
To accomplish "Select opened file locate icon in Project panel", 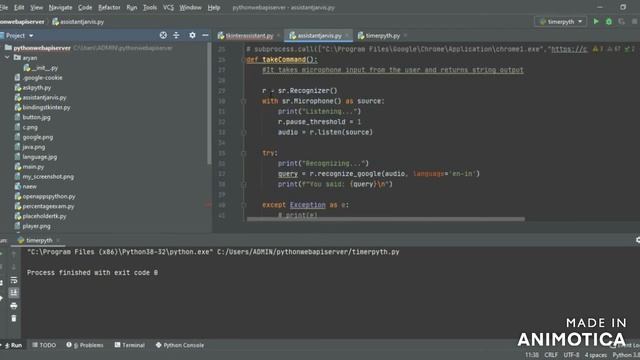I will click(x=163, y=36).
